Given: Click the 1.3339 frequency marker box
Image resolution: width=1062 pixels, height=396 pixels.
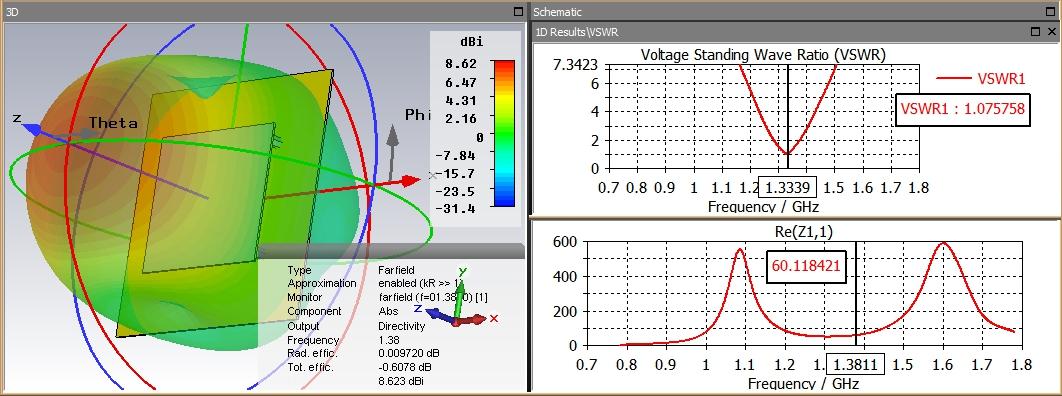Looking at the screenshot, I should pos(788,188).
